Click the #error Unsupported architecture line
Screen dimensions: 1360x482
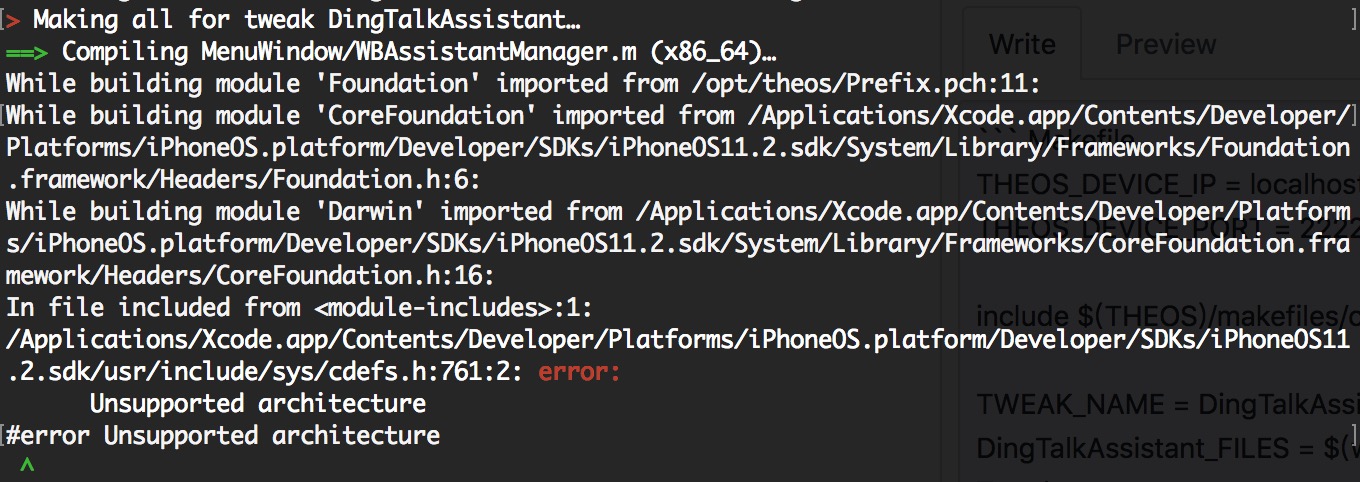click(222, 435)
